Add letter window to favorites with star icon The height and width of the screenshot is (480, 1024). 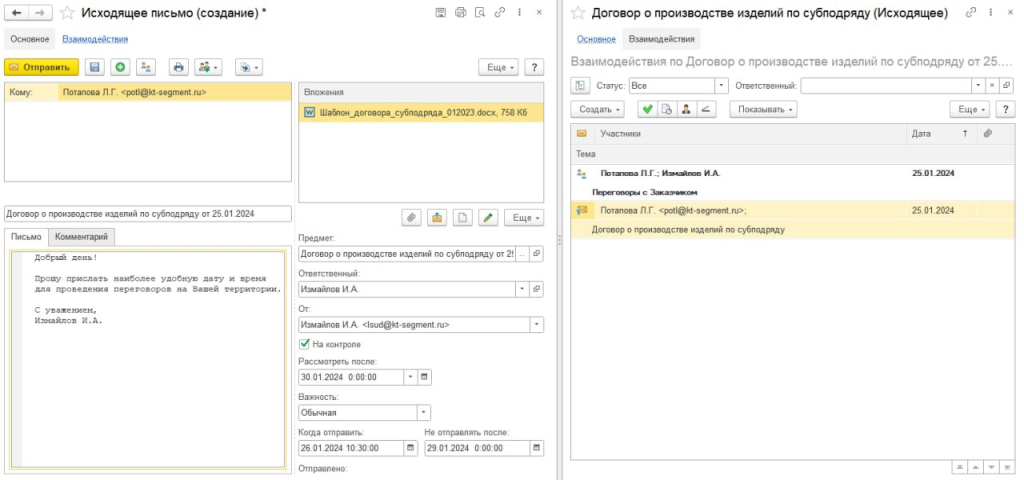point(68,13)
